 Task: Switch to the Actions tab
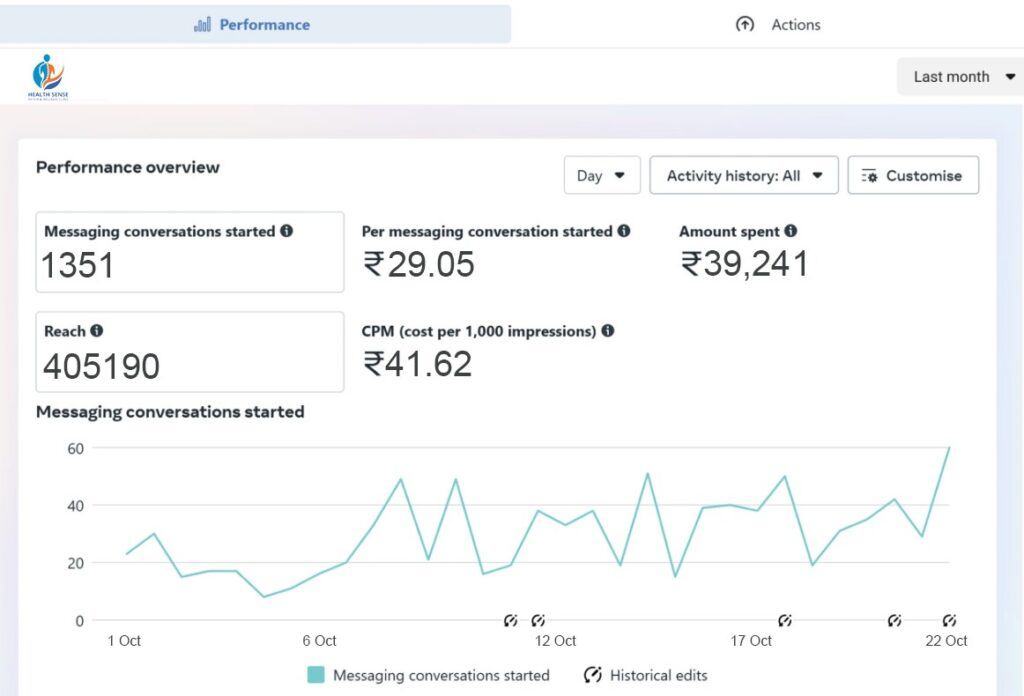(x=778, y=25)
